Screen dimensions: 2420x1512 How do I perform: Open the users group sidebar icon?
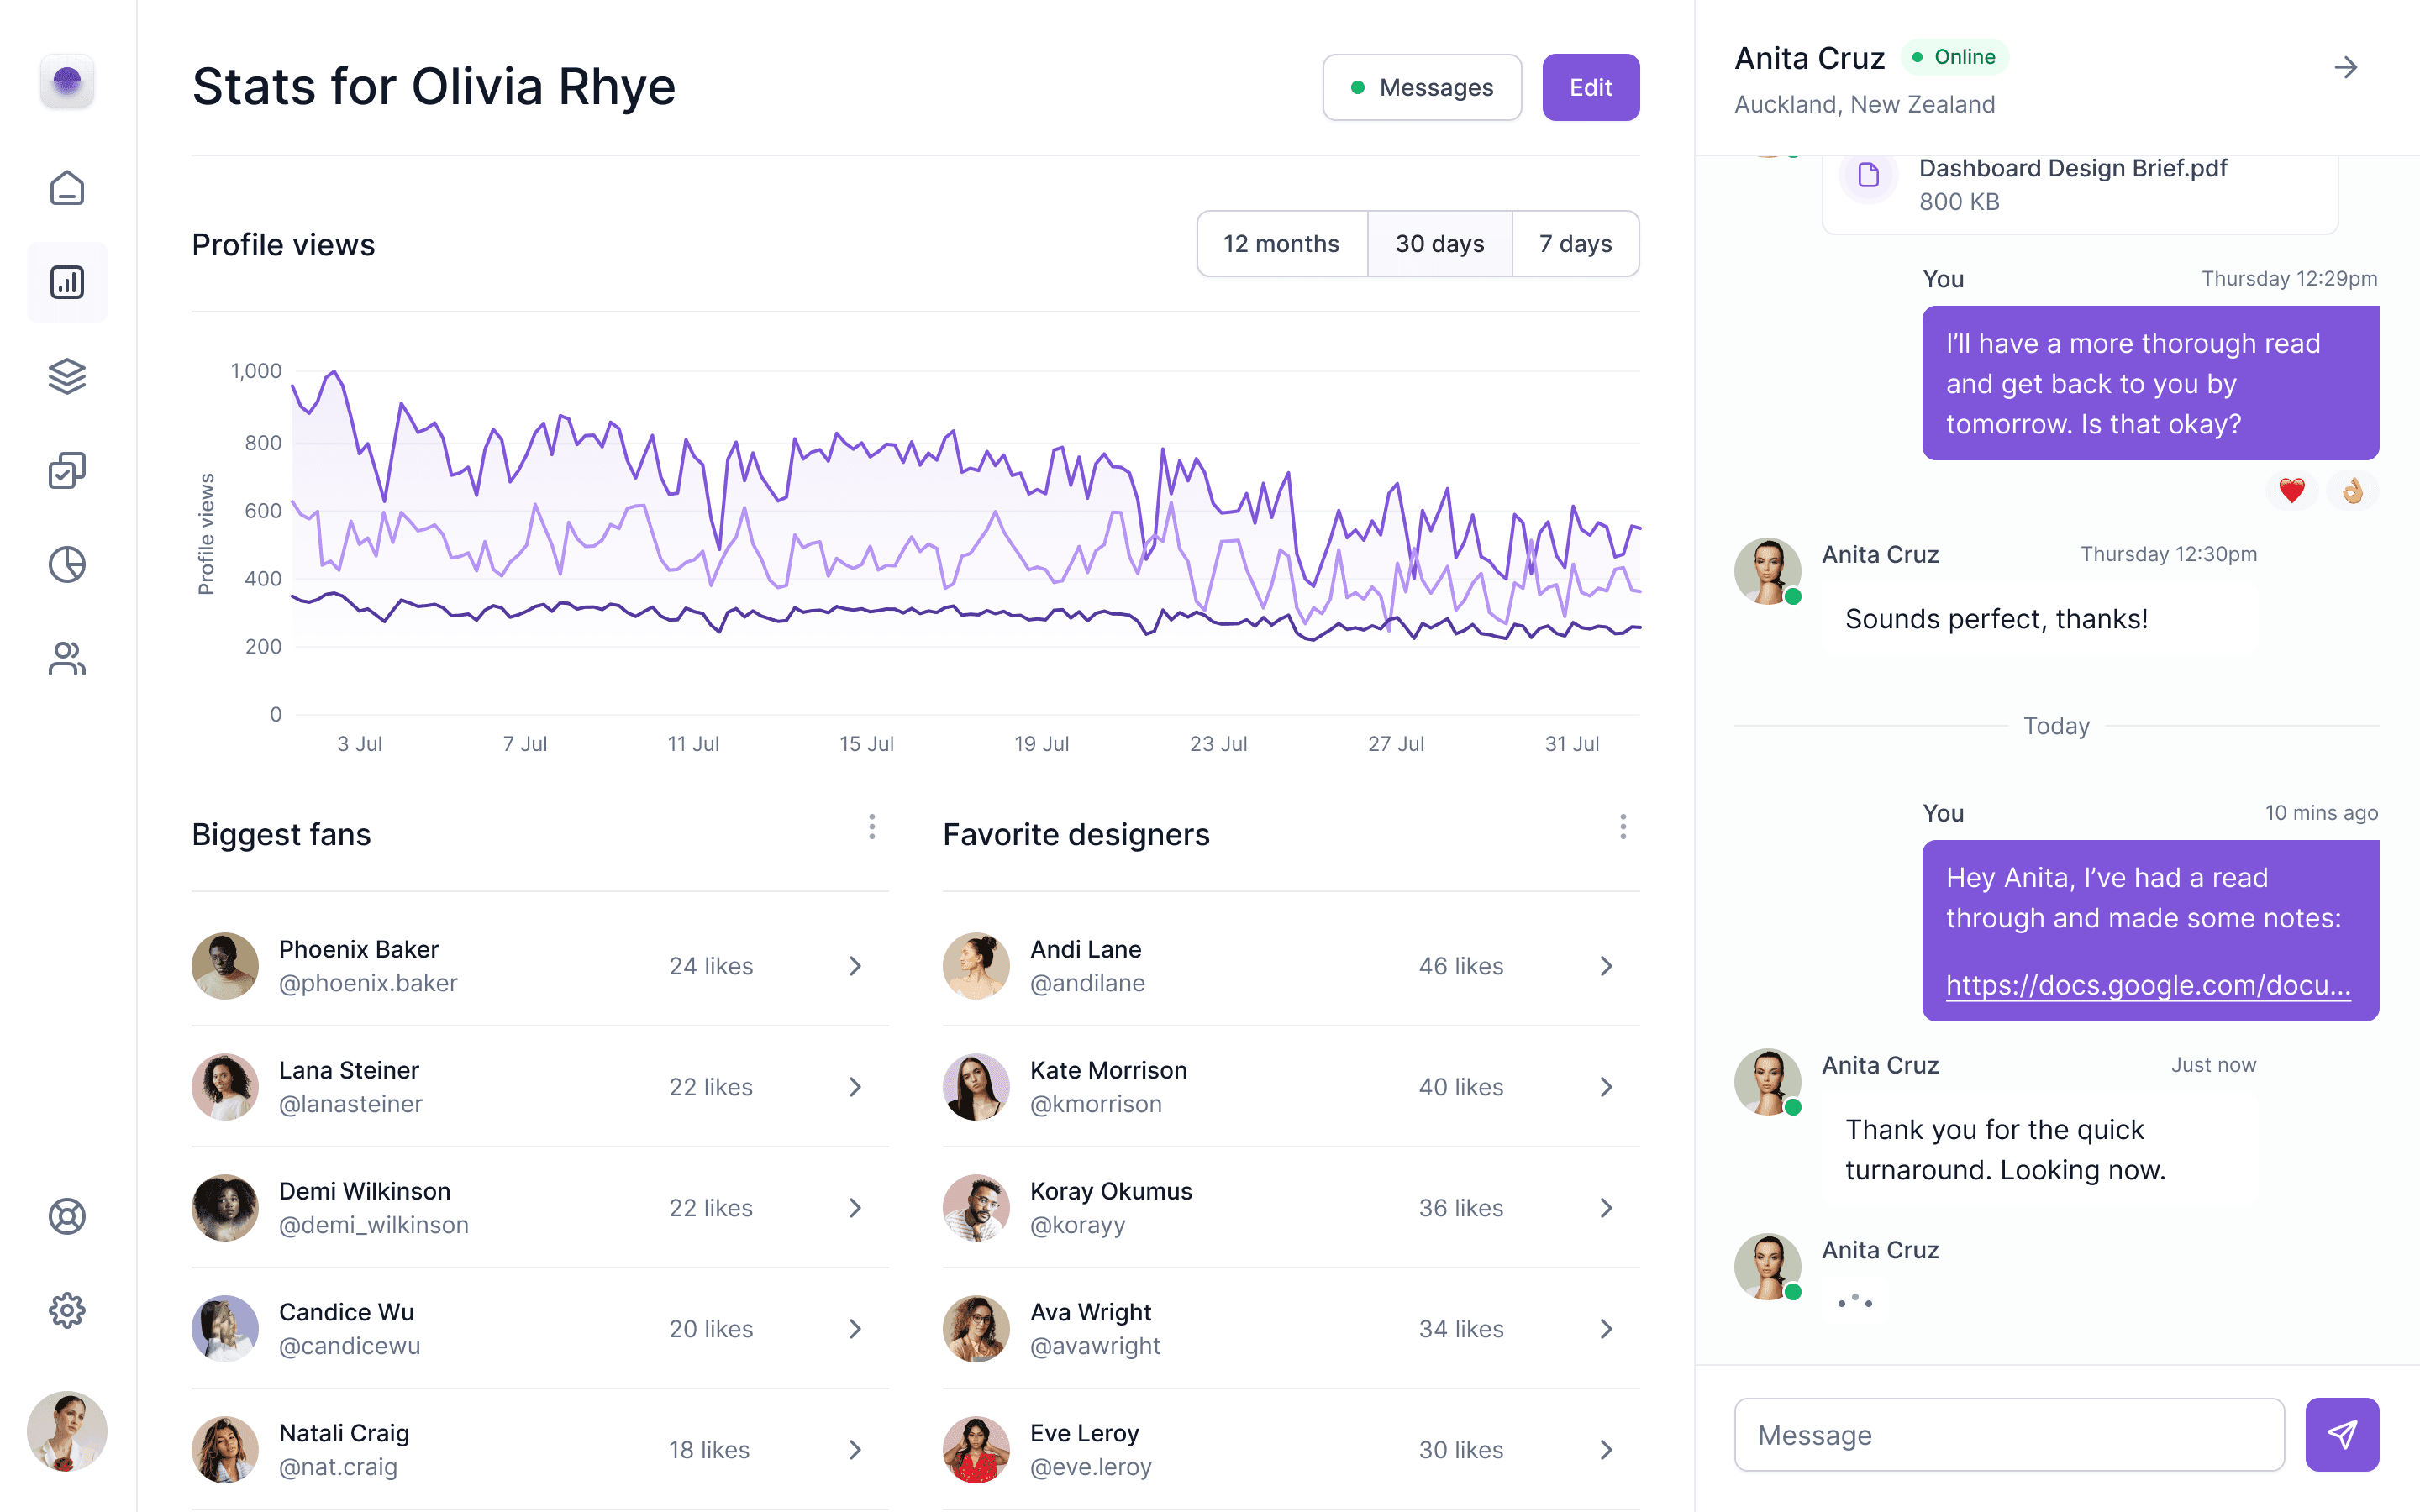[67, 658]
